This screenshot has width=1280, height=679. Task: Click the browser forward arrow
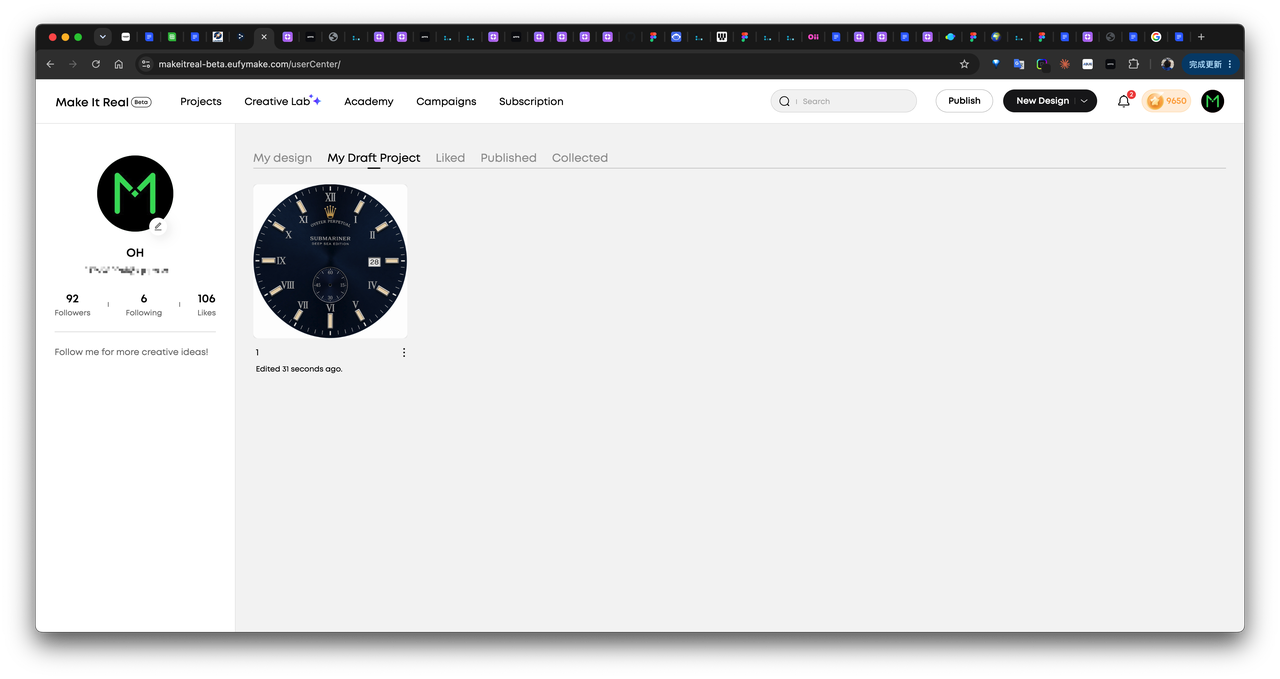[73, 64]
